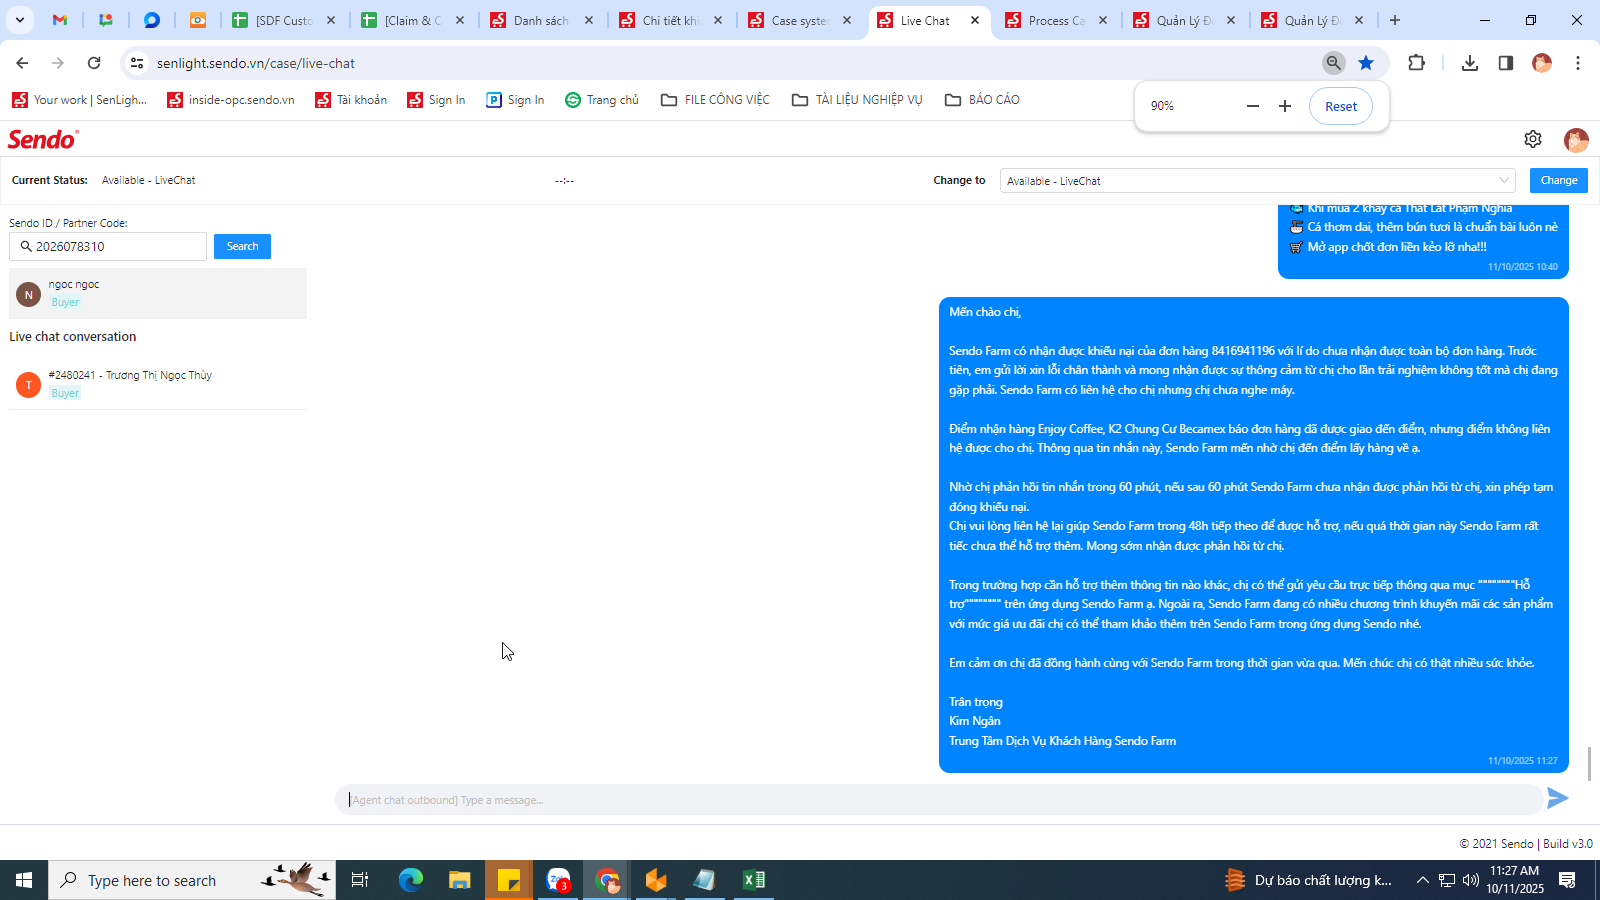This screenshot has height=900, width=1600.
Task: Click the 11/10/2025 11:27 message timestamp
Action: click(1523, 761)
